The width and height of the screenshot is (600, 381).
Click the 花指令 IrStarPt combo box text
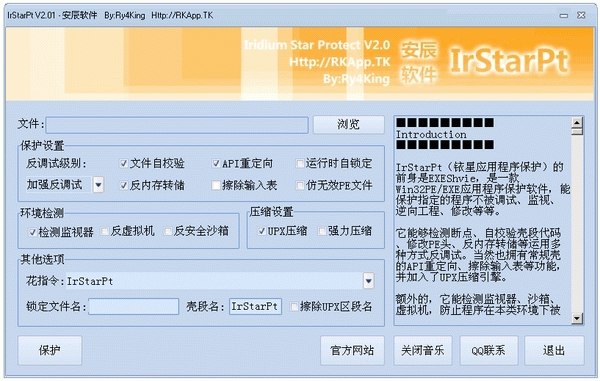click(90, 282)
